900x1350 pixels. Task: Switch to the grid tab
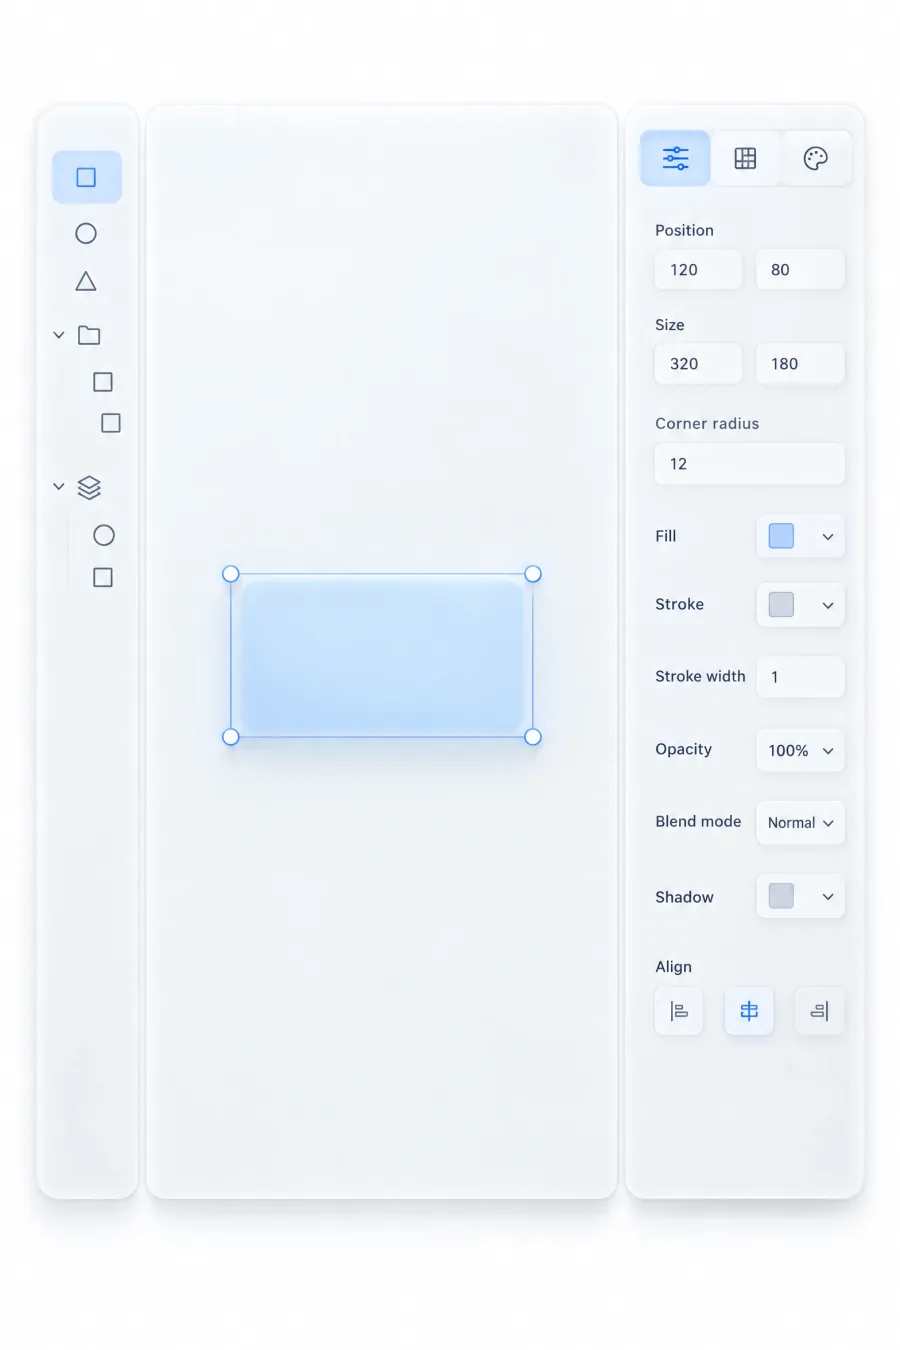(x=745, y=158)
